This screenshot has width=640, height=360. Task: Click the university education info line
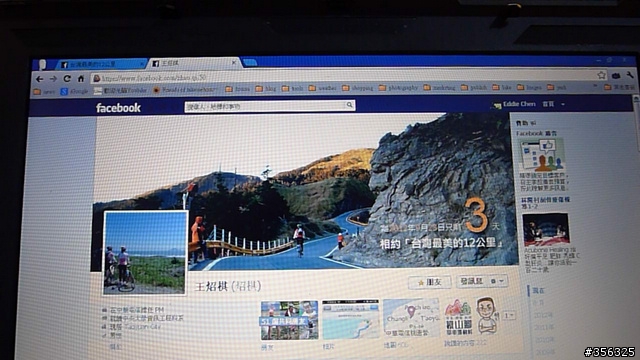click(147, 318)
